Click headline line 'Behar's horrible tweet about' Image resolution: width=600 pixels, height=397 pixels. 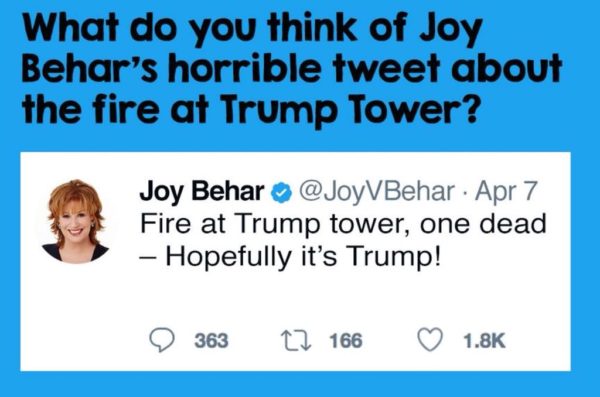[x=292, y=68]
